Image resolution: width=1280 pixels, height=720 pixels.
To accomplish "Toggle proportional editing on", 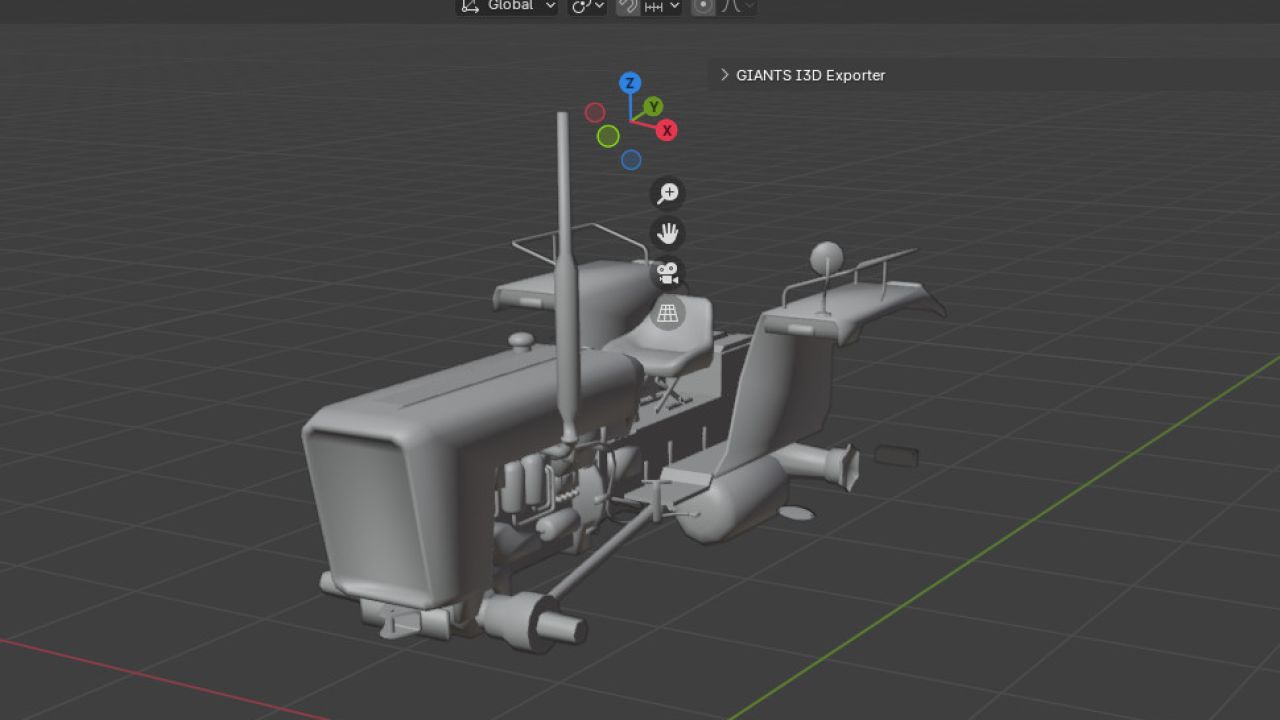I will click(703, 6).
